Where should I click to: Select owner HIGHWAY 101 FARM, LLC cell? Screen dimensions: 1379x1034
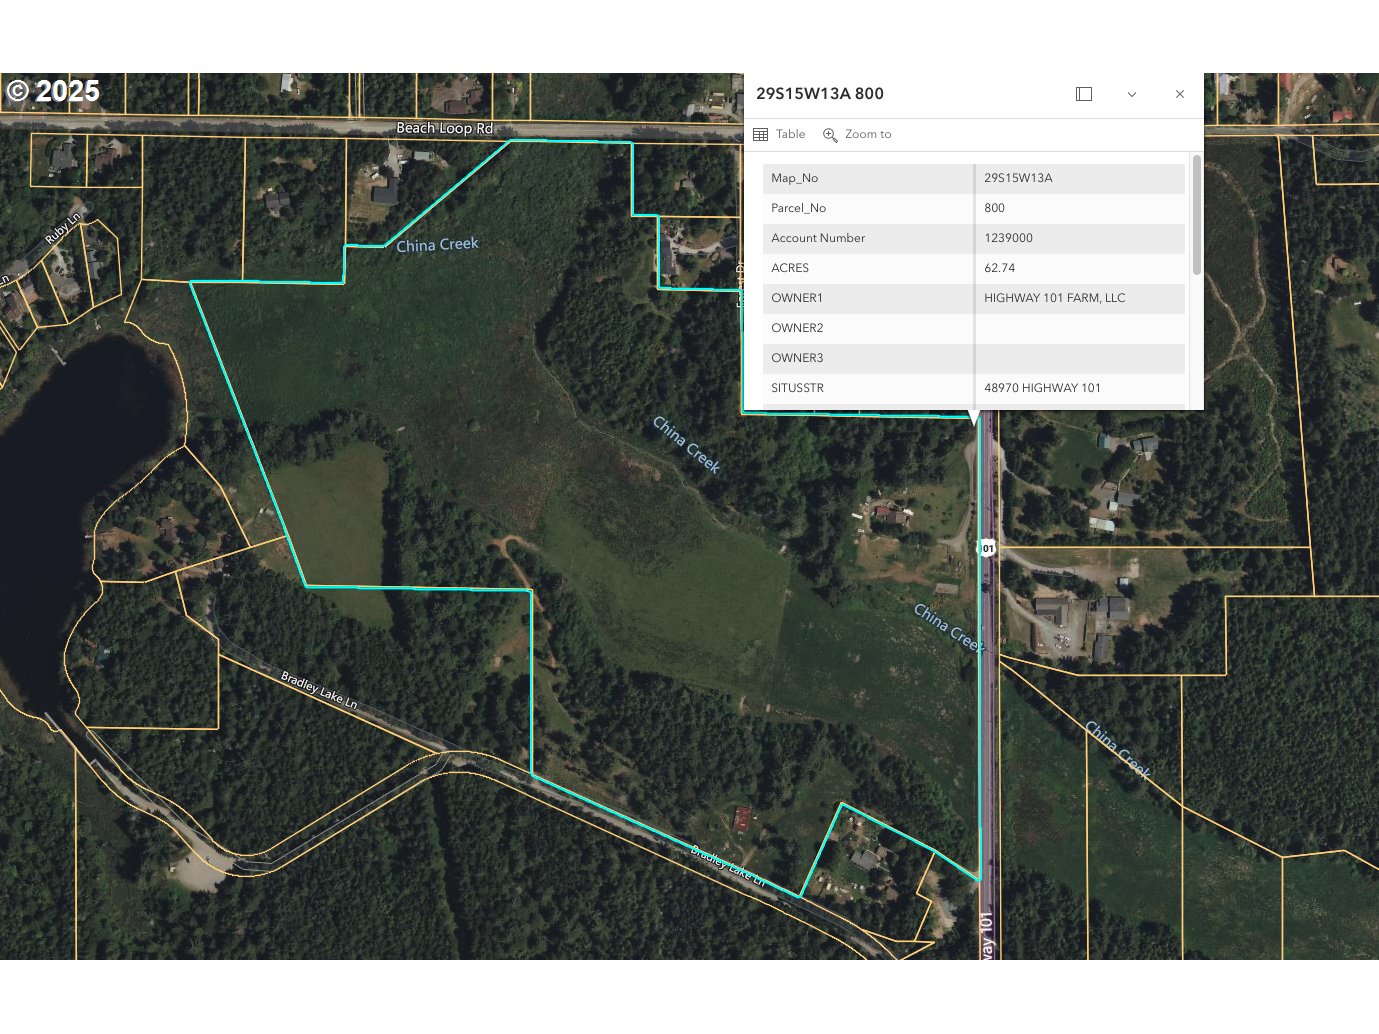[1054, 298]
